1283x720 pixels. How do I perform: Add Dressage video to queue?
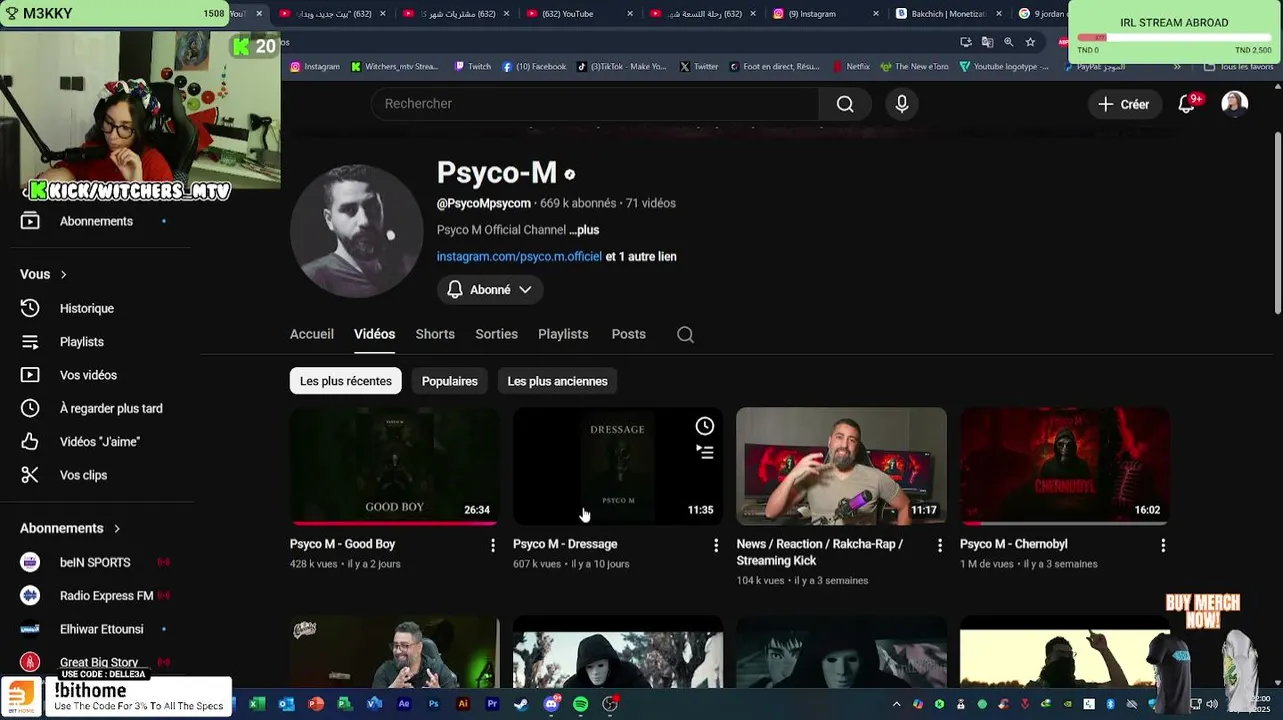pyautogui.click(x=705, y=452)
